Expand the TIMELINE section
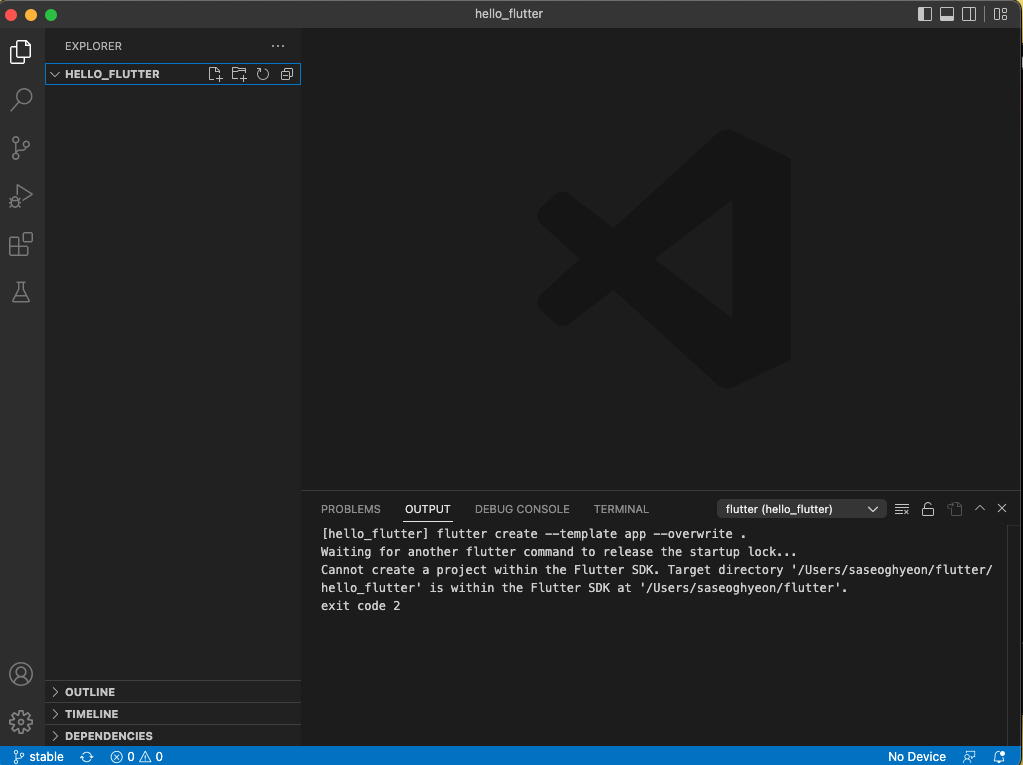 tap(172, 714)
